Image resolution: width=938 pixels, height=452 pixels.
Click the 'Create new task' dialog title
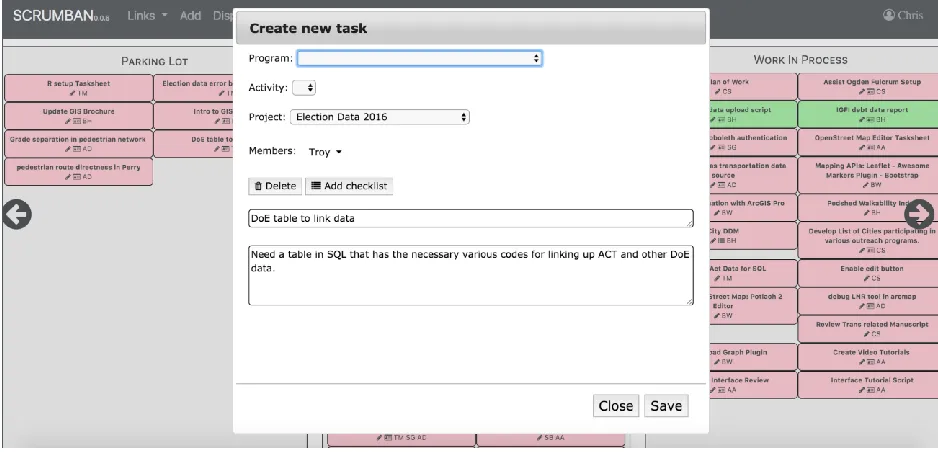(x=308, y=28)
